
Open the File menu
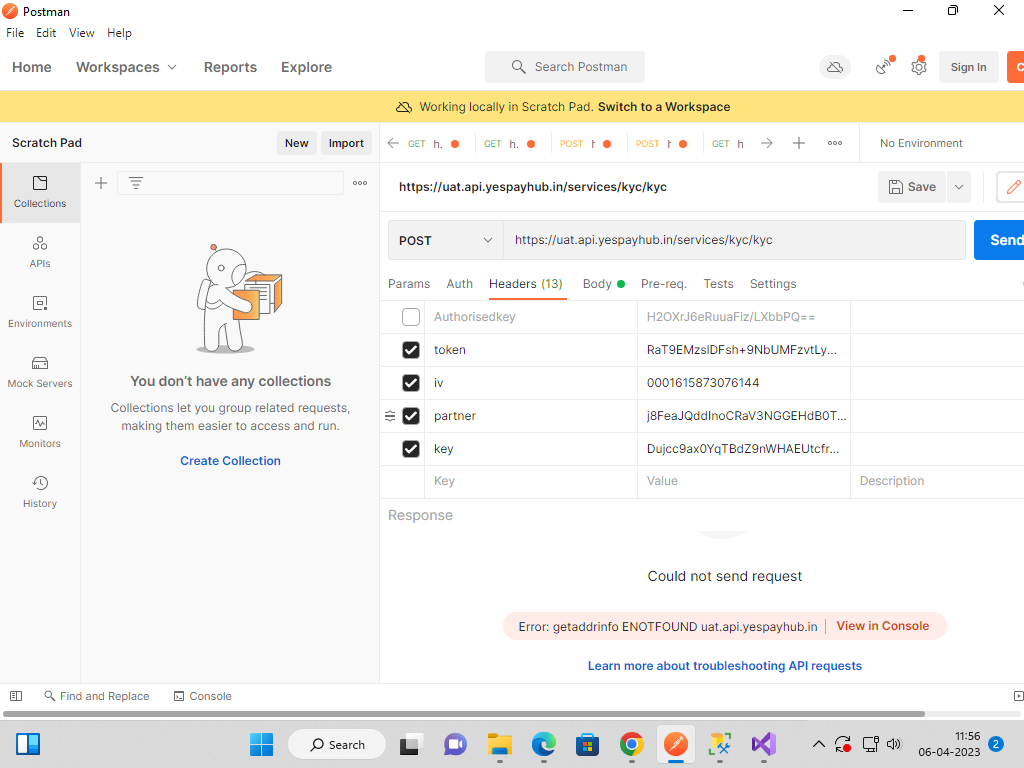tap(15, 33)
